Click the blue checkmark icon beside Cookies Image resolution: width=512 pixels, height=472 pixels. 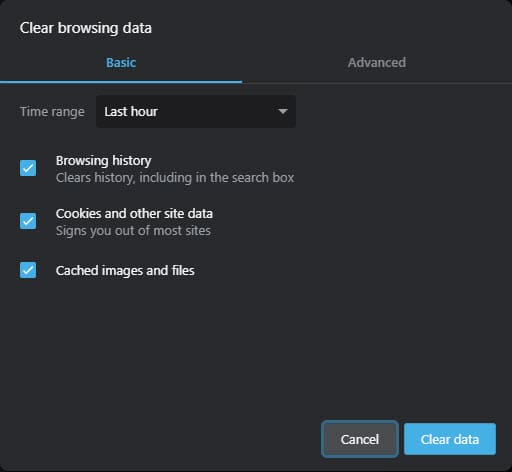coord(28,221)
